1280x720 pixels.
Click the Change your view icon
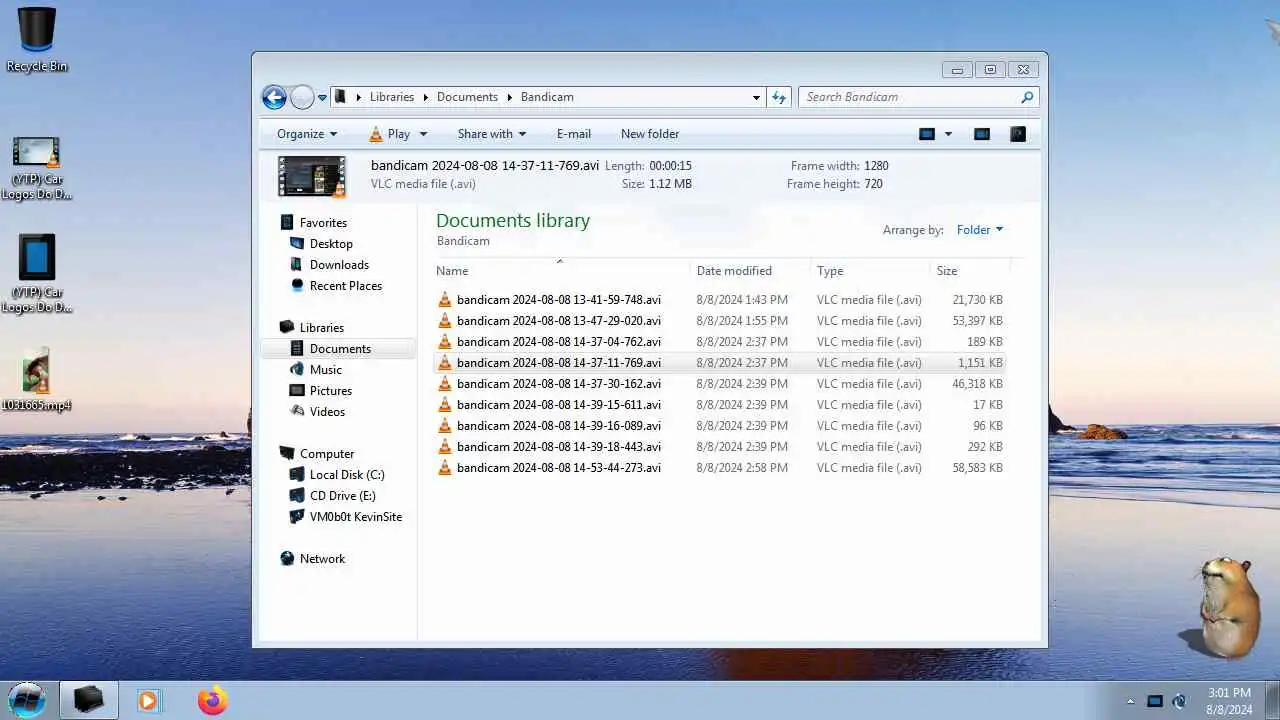(927, 134)
